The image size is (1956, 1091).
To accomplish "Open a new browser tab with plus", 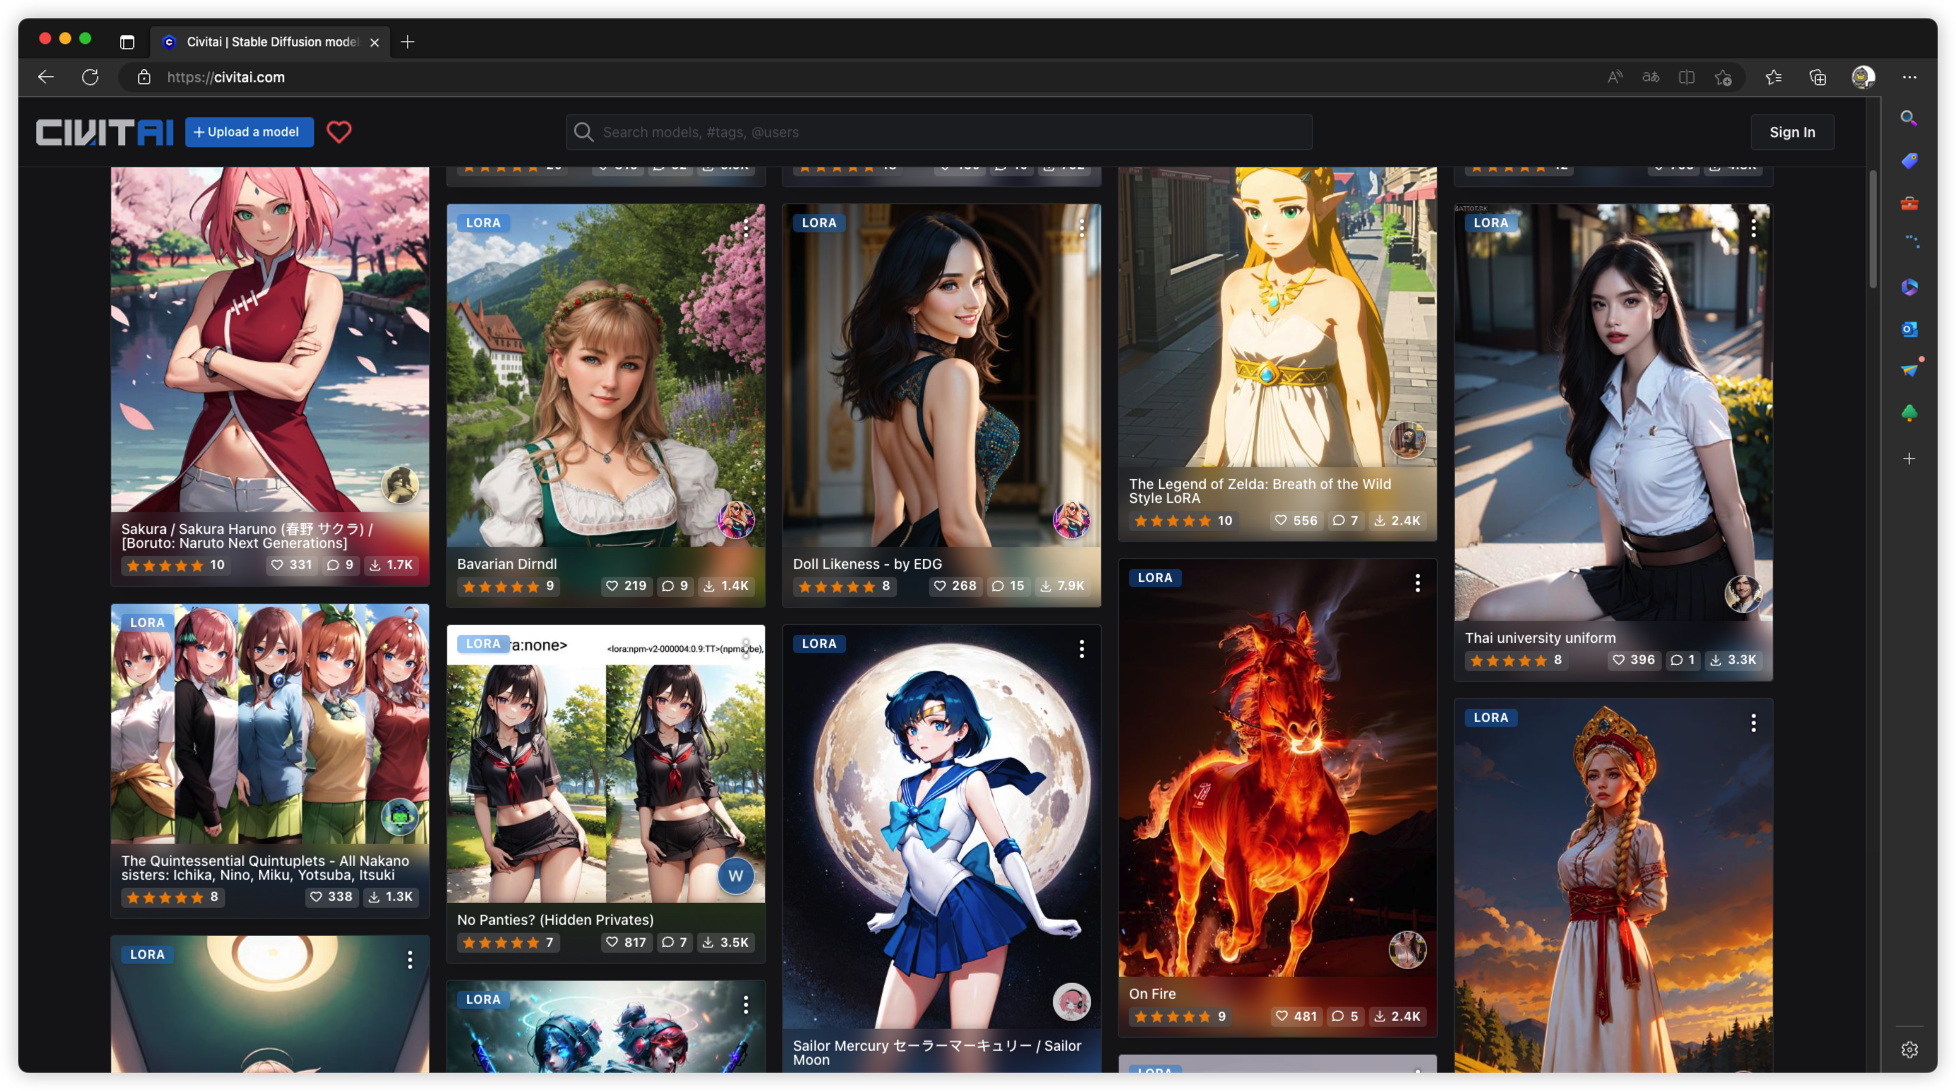I will point(407,42).
